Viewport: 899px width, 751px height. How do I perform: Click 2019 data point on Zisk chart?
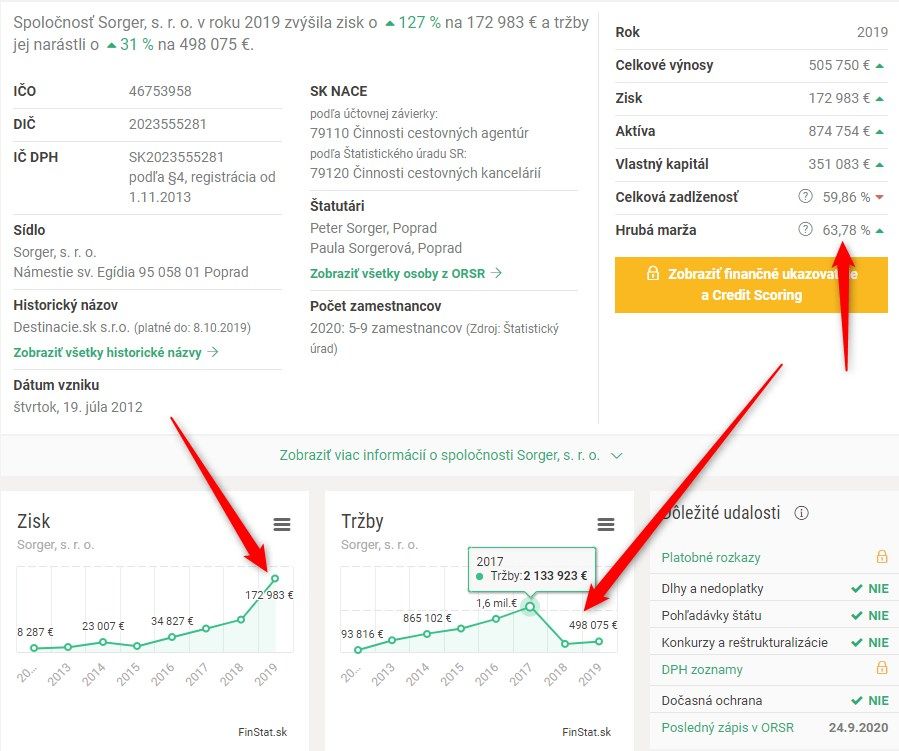click(275, 578)
